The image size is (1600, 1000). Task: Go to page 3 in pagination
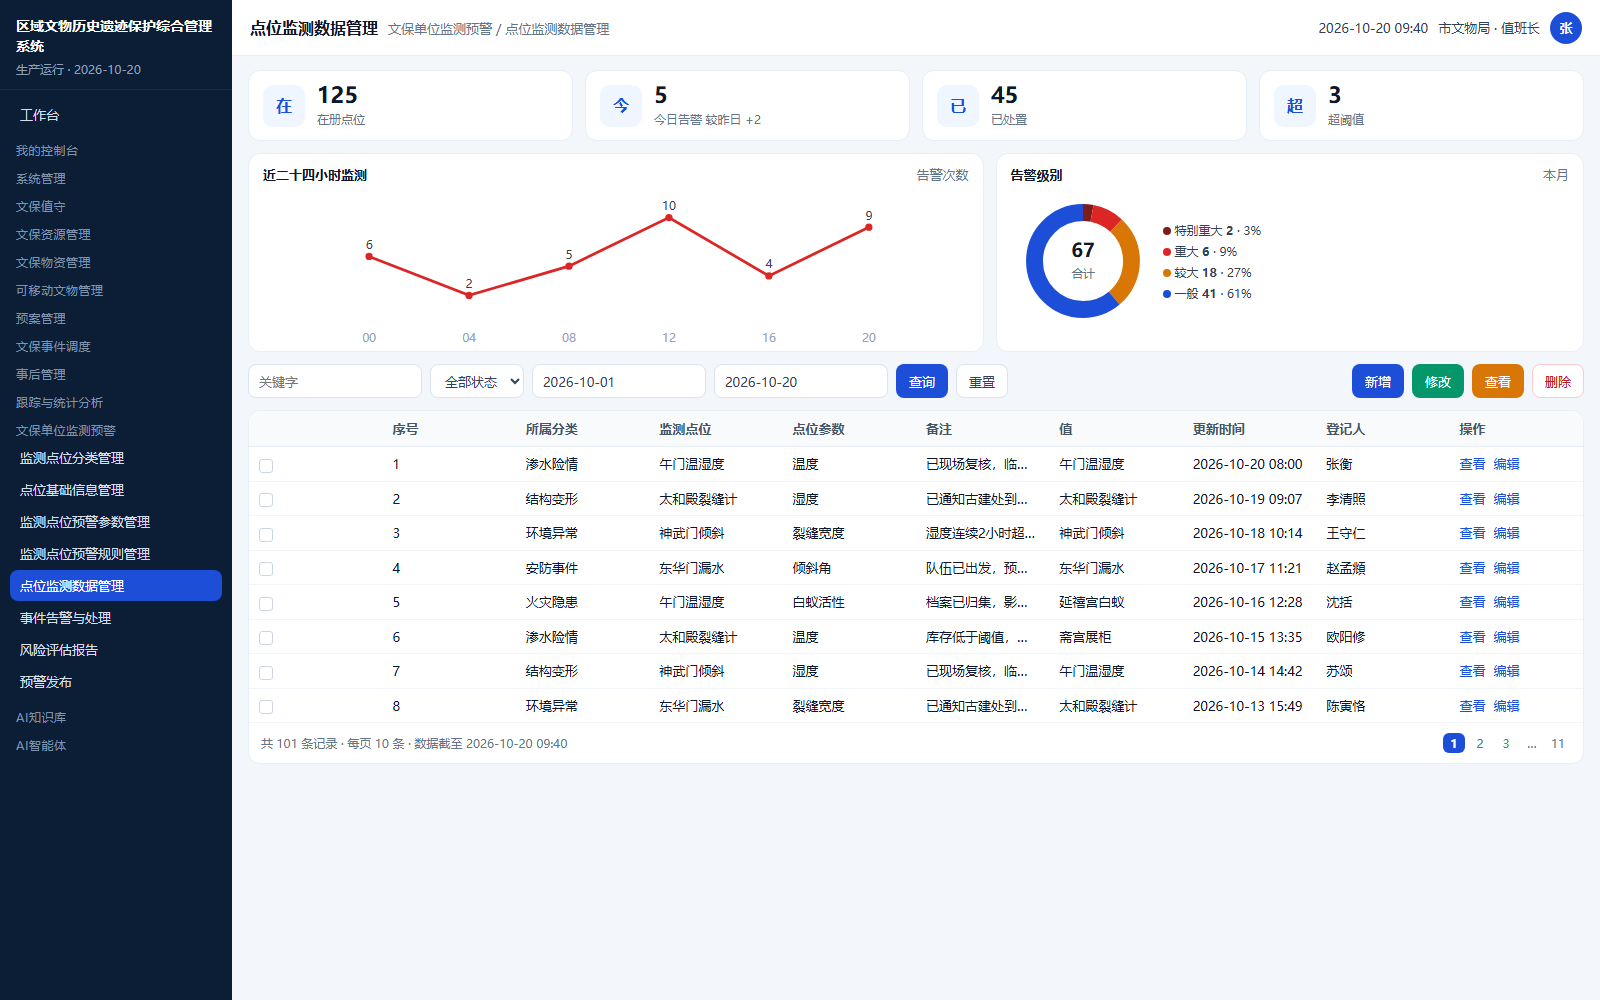(x=1506, y=743)
